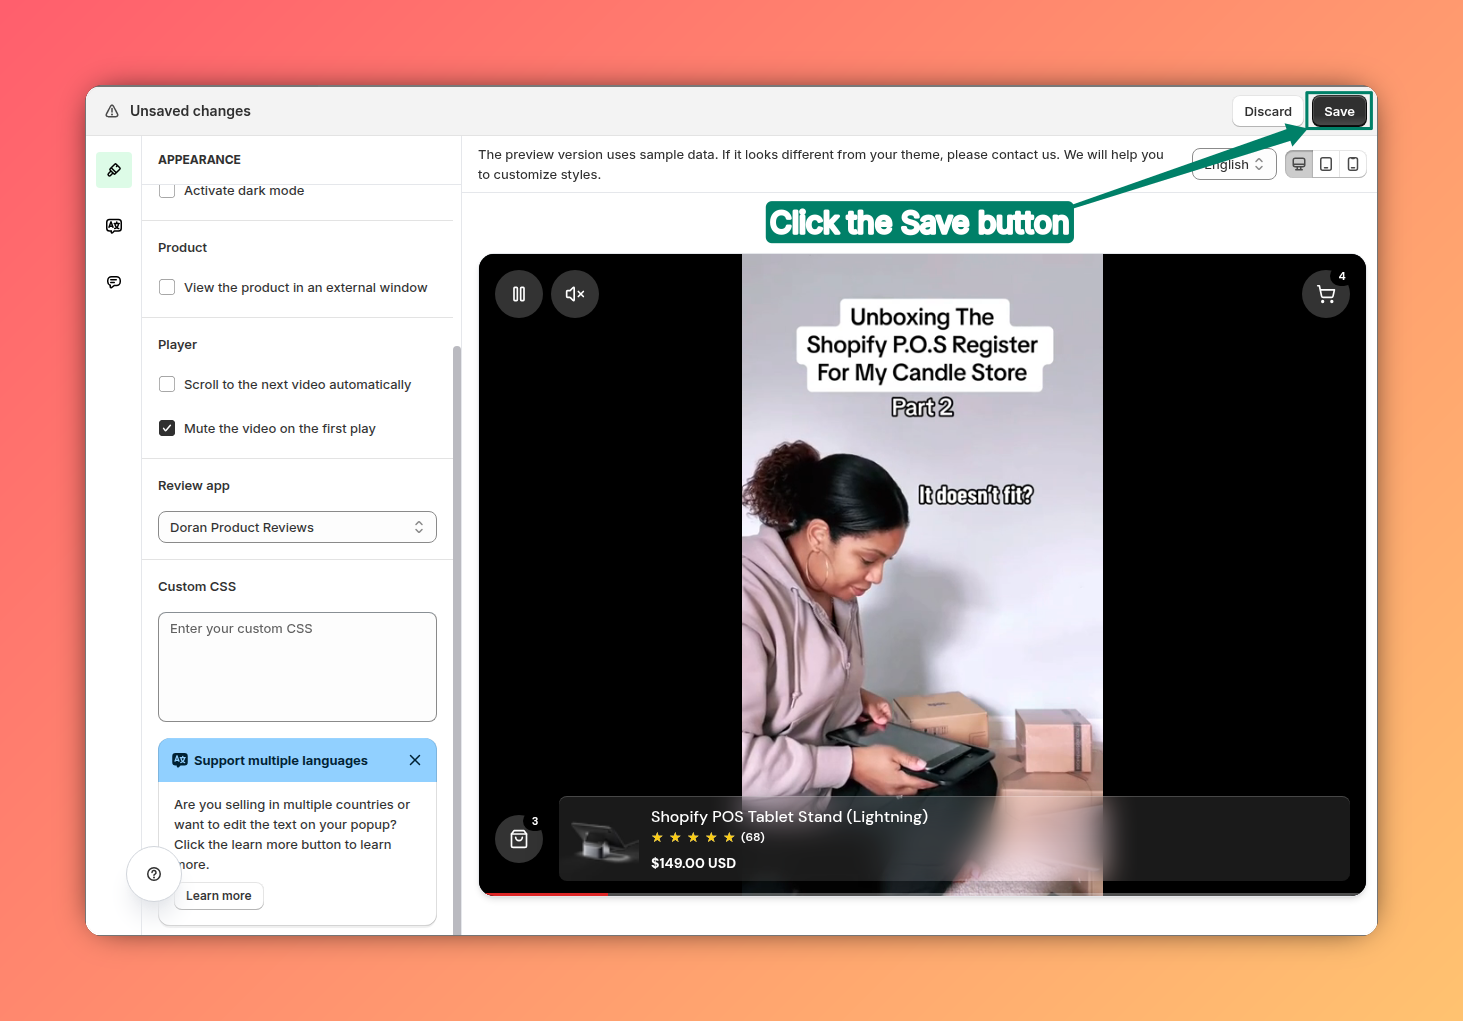This screenshot has height=1021, width=1463.
Task: Open the shopping bag icon with badge 3
Action: [519, 839]
